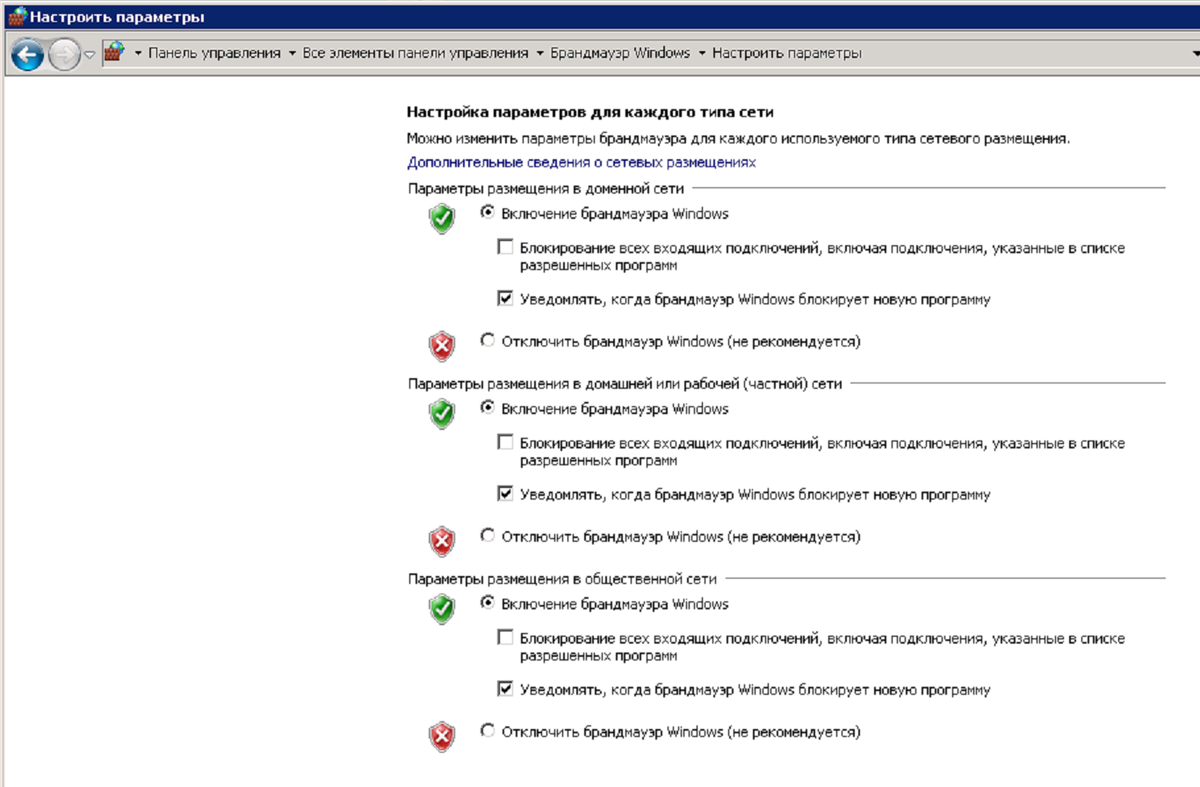Select "Включение брандмауэра Windows" for domain network

click(x=486, y=213)
